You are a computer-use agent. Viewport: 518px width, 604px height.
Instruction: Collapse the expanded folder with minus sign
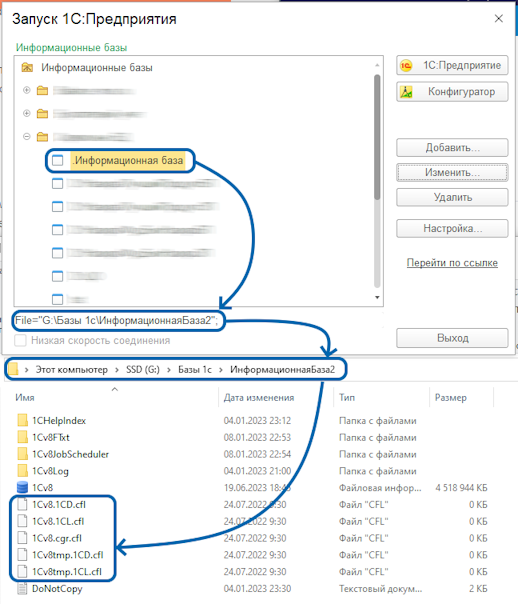tap(27, 136)
